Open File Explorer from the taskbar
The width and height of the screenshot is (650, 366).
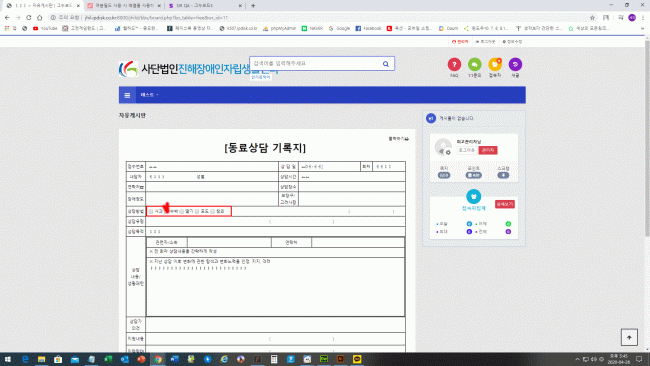(x=41, y=359)
